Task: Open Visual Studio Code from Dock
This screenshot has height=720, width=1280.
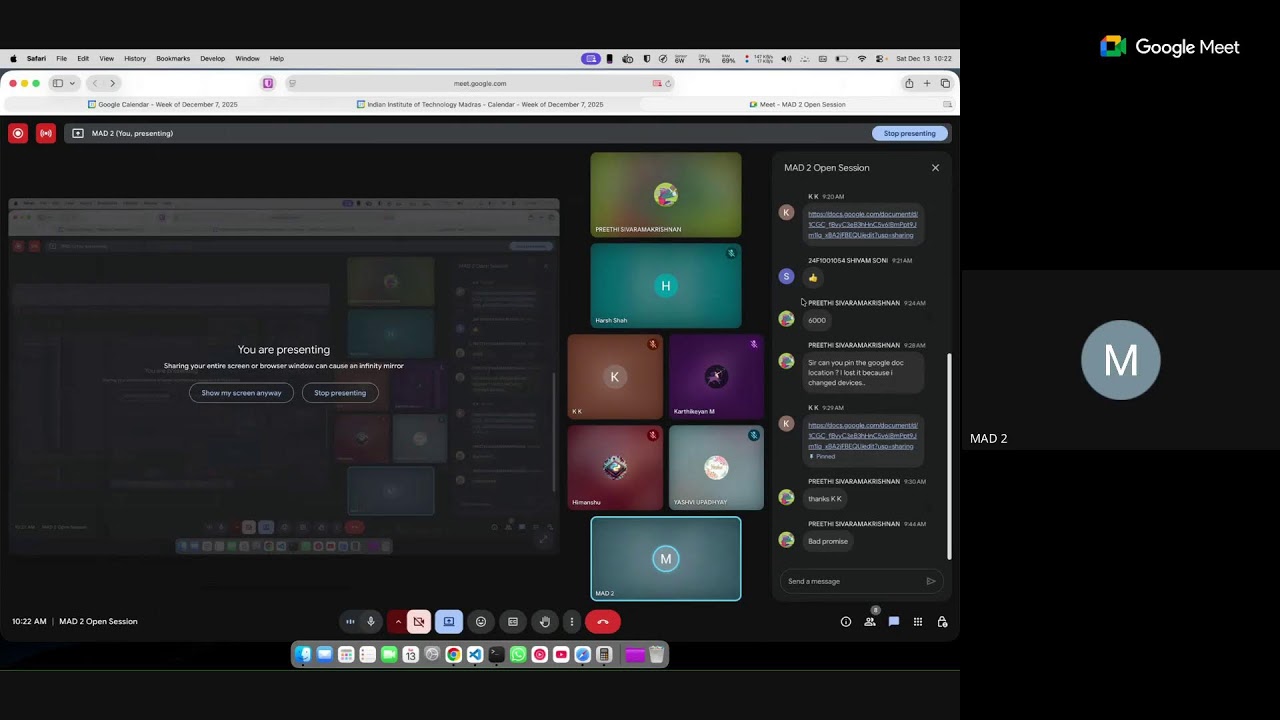Action: 475,655
